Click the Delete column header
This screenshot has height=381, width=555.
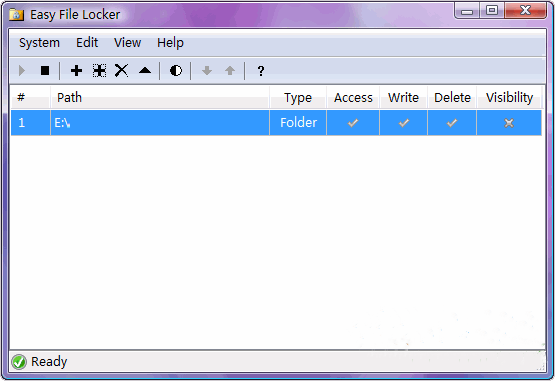pos(452,97)
